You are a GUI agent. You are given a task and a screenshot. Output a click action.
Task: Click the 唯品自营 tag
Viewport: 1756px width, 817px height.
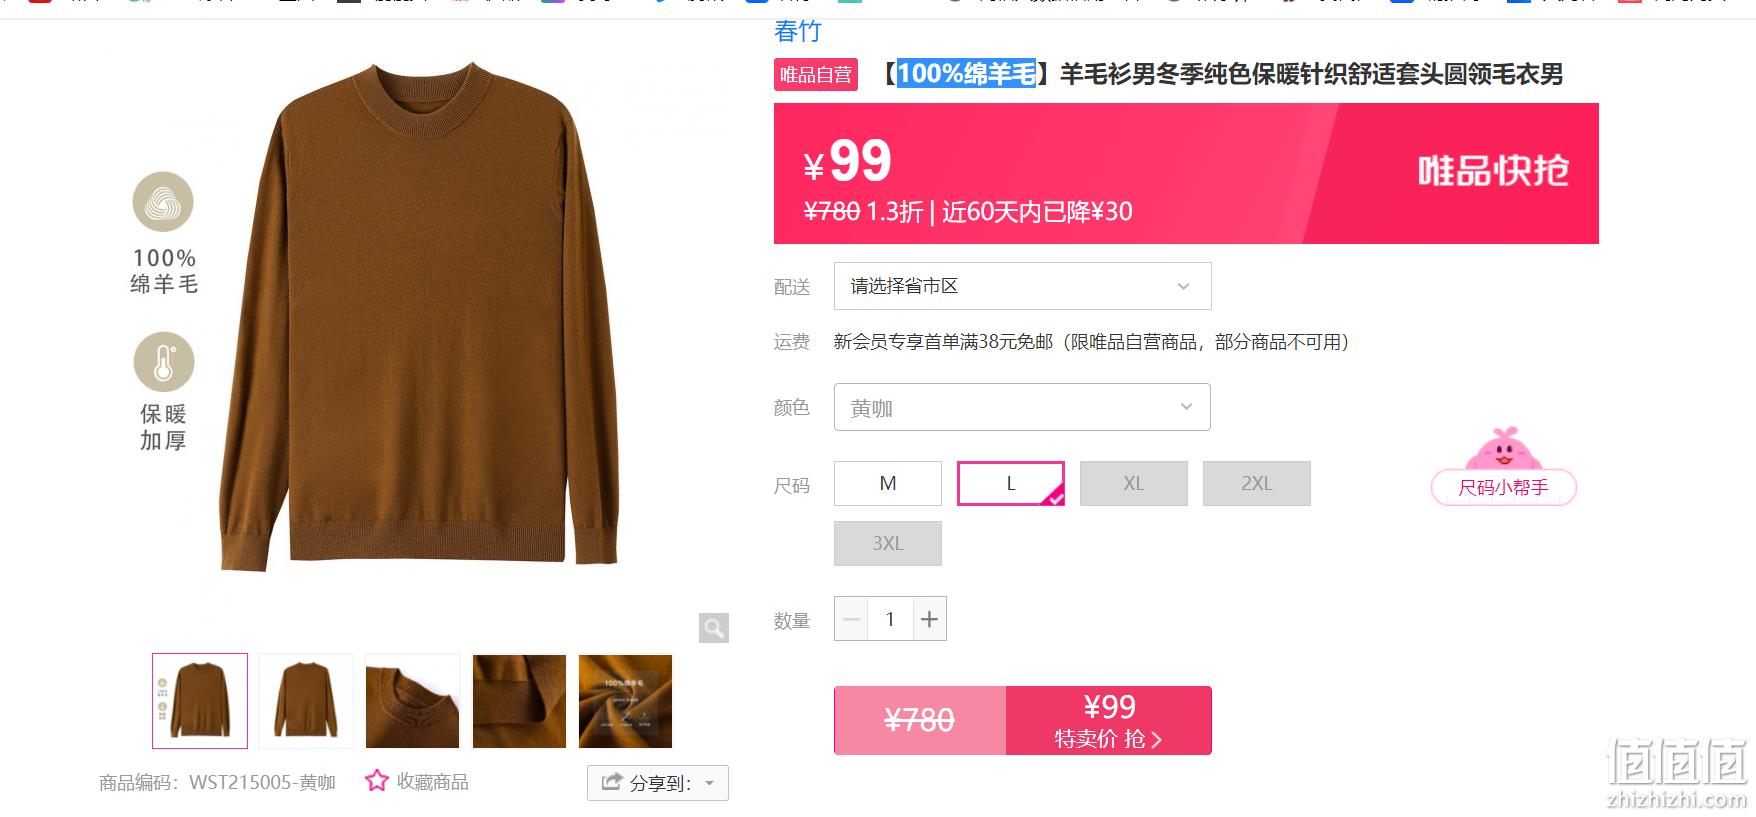(816, 74)
